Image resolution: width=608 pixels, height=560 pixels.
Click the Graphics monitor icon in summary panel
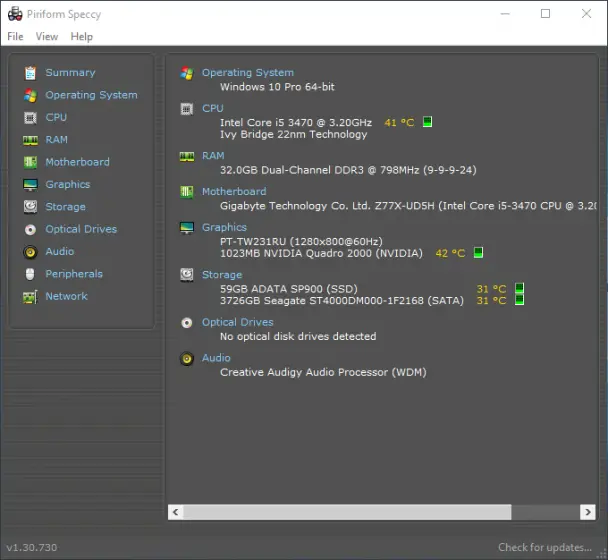click(x=187, y=228)
